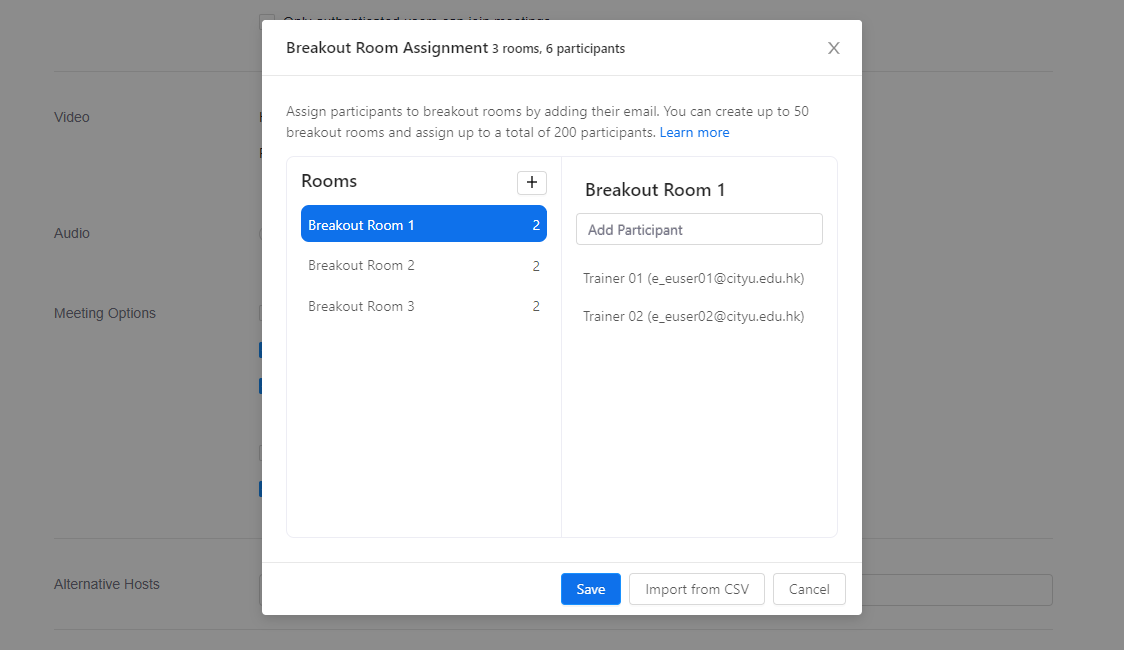Image resolution: width=1124 pixels, height=650 pixels.
Task: Click participant count beside Breakout Room 2
Action: point(536,266)
